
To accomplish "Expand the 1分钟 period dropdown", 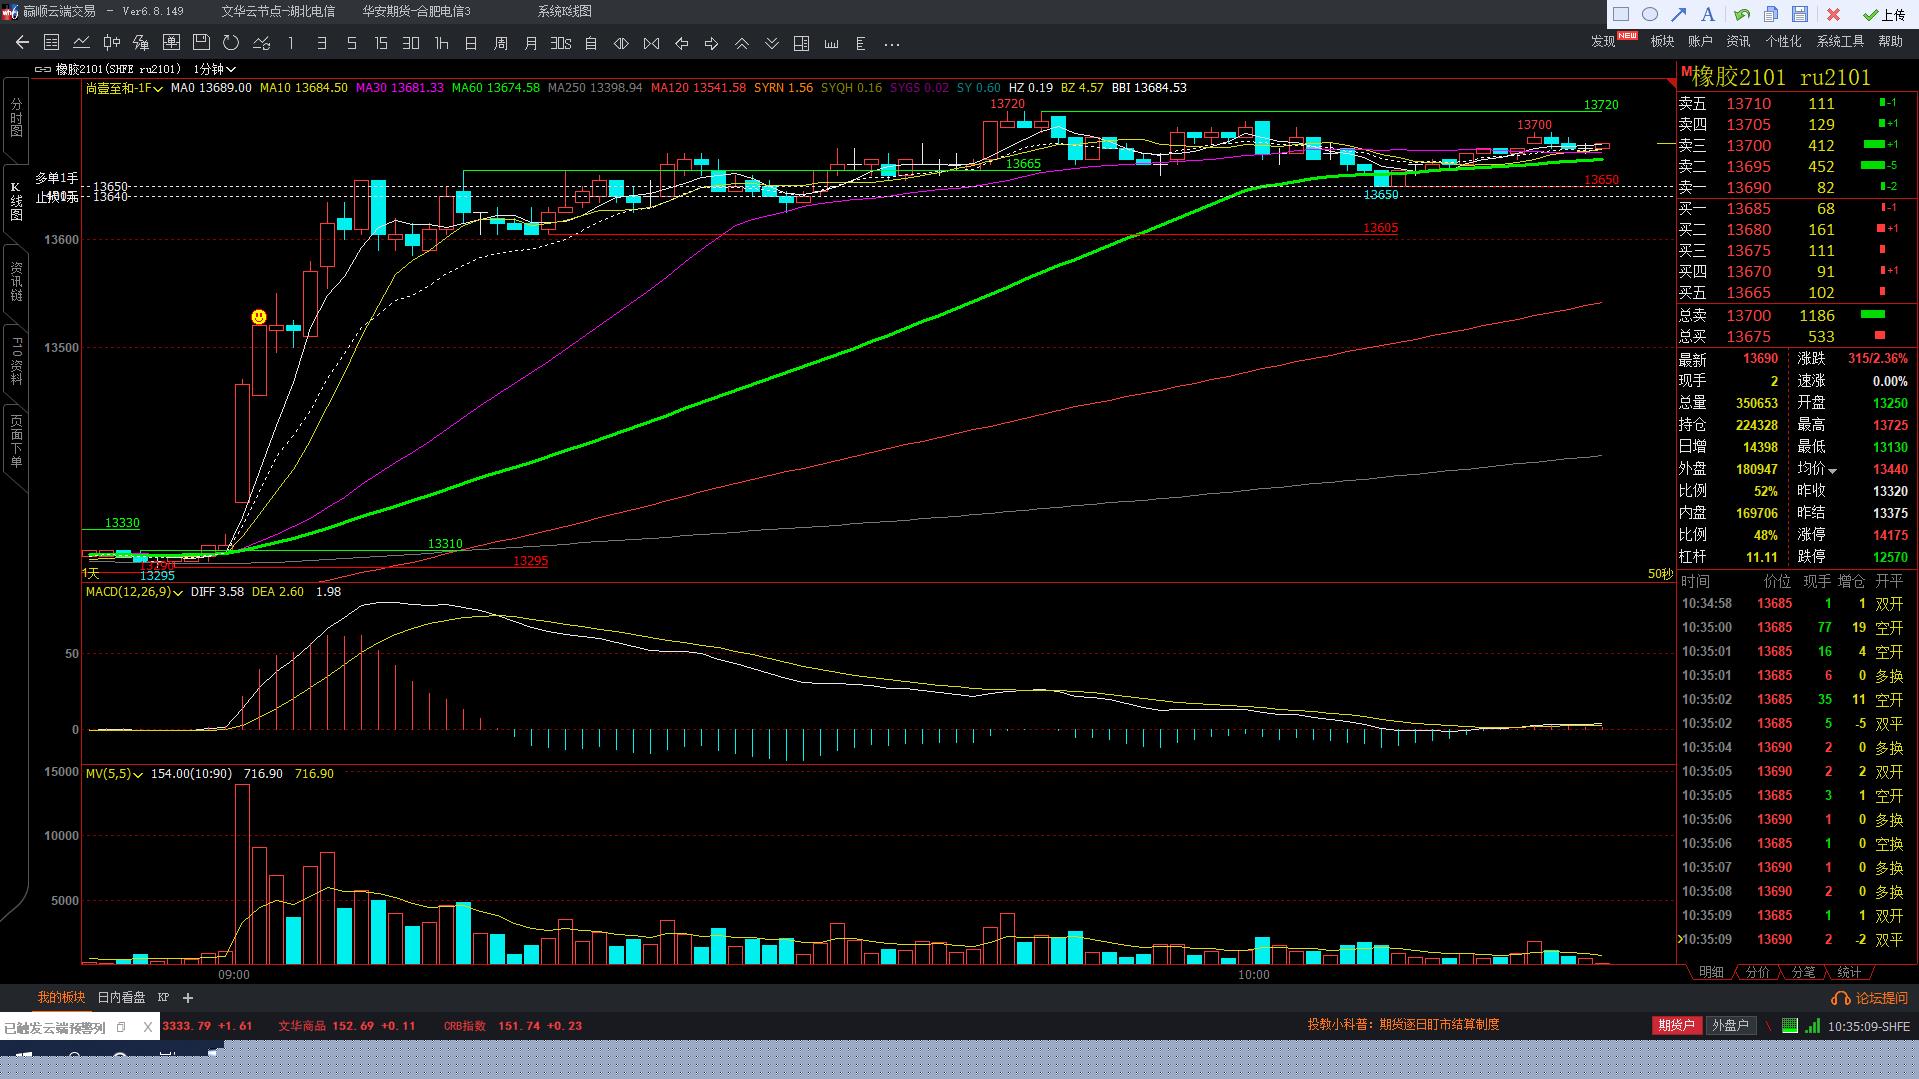I will tap(215, 69).
